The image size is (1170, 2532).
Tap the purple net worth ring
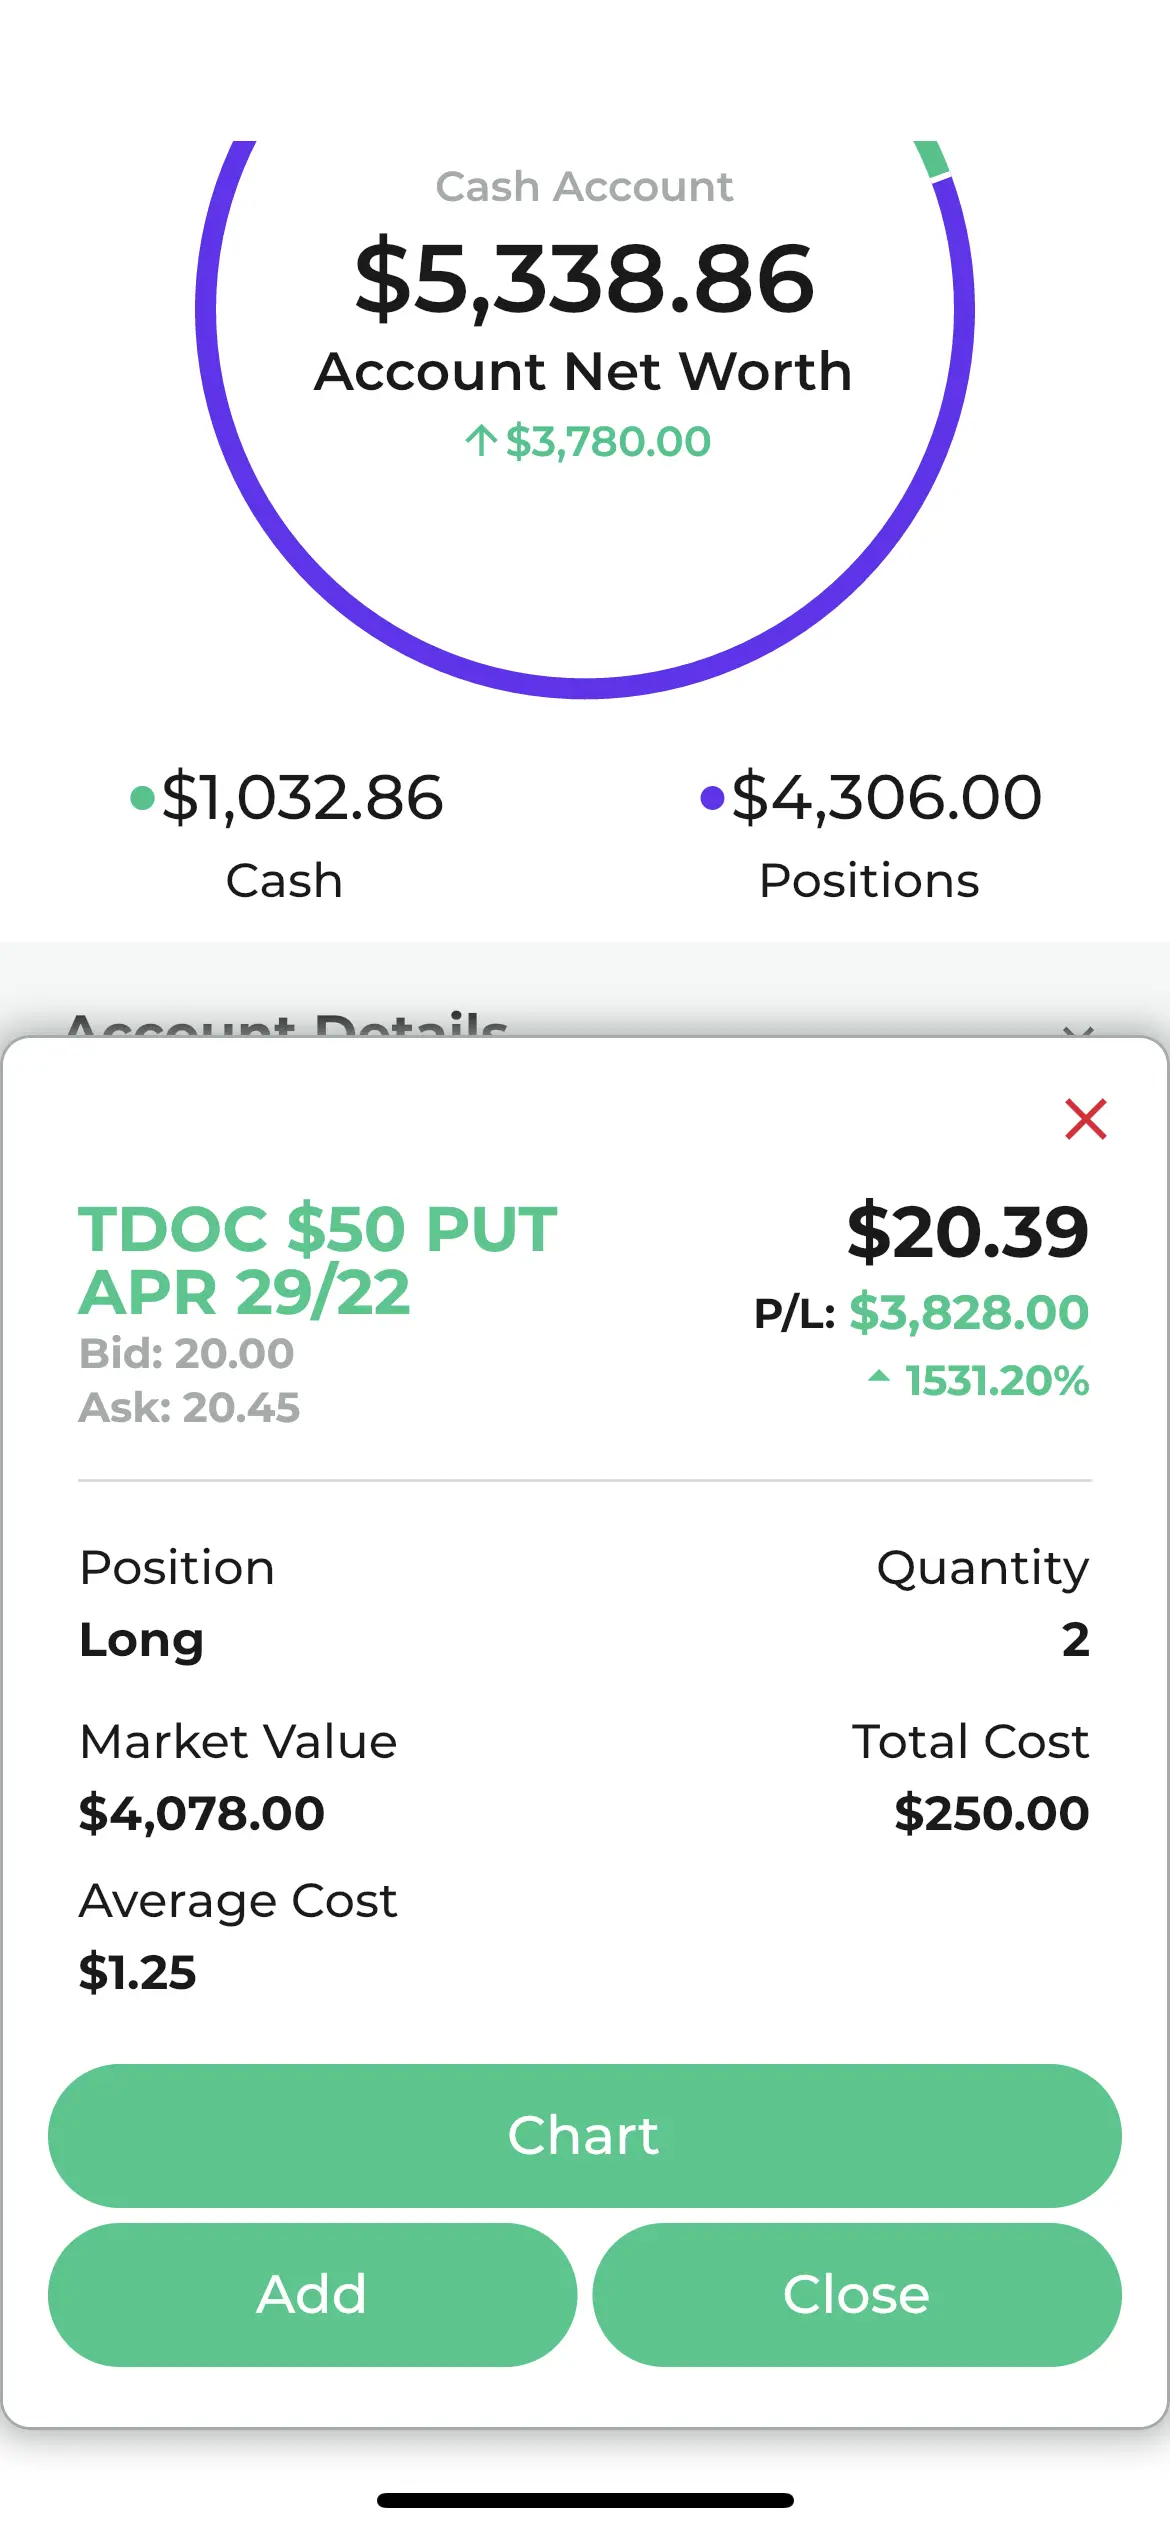(x=585, y=686)
